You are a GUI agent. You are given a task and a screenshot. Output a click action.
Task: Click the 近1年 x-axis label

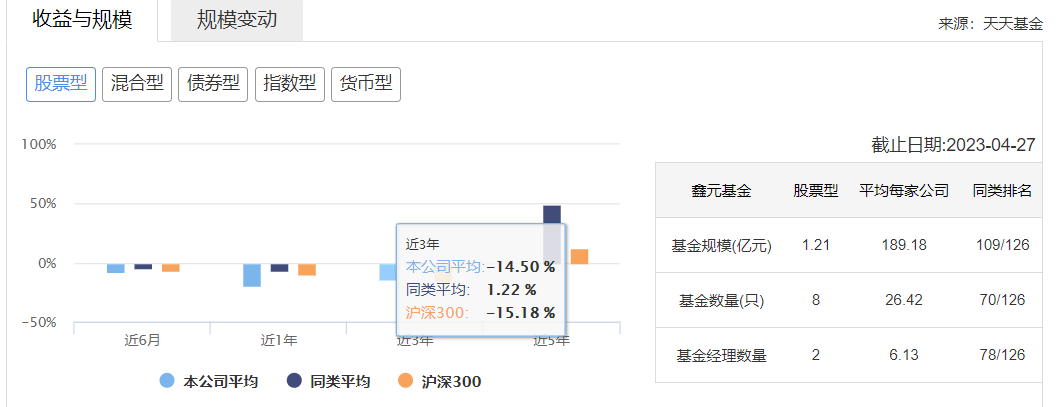[279, 340]
